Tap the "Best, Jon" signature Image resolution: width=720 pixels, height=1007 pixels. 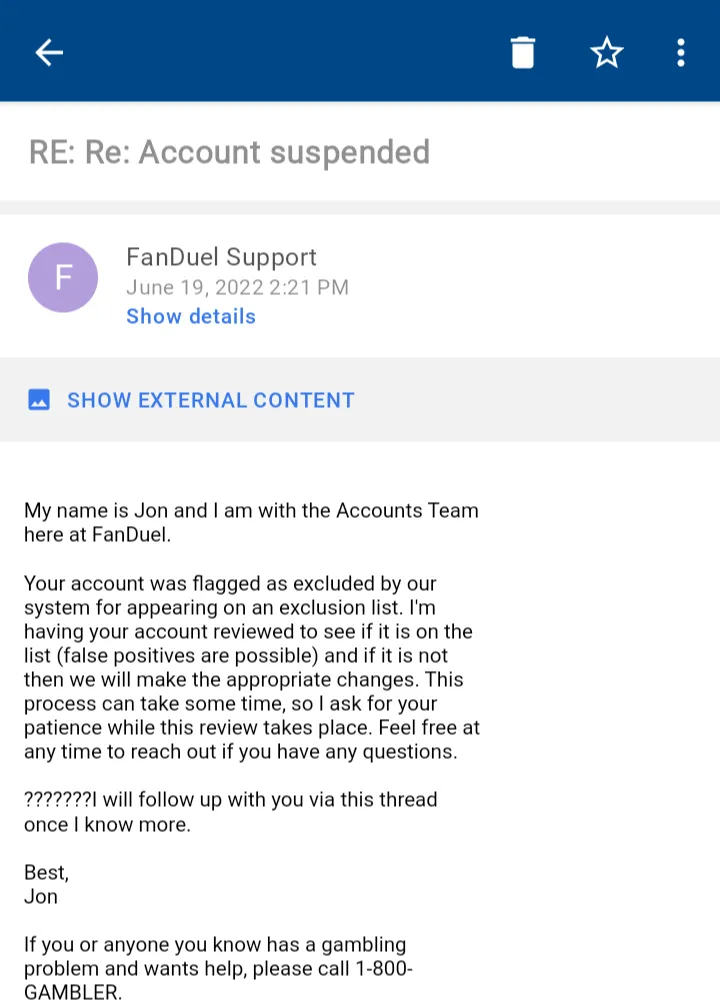46,884
